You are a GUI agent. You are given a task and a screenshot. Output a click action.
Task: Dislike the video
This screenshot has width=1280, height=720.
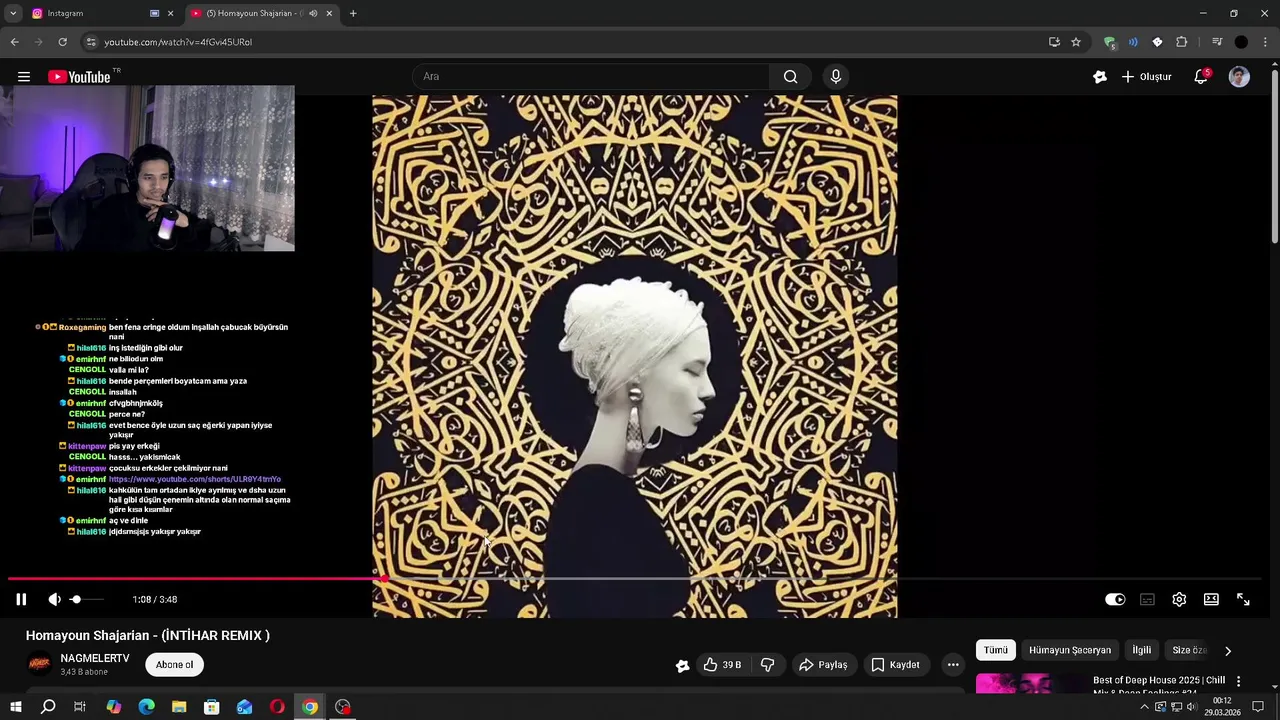pyautogui.click(x=768, y=665)
